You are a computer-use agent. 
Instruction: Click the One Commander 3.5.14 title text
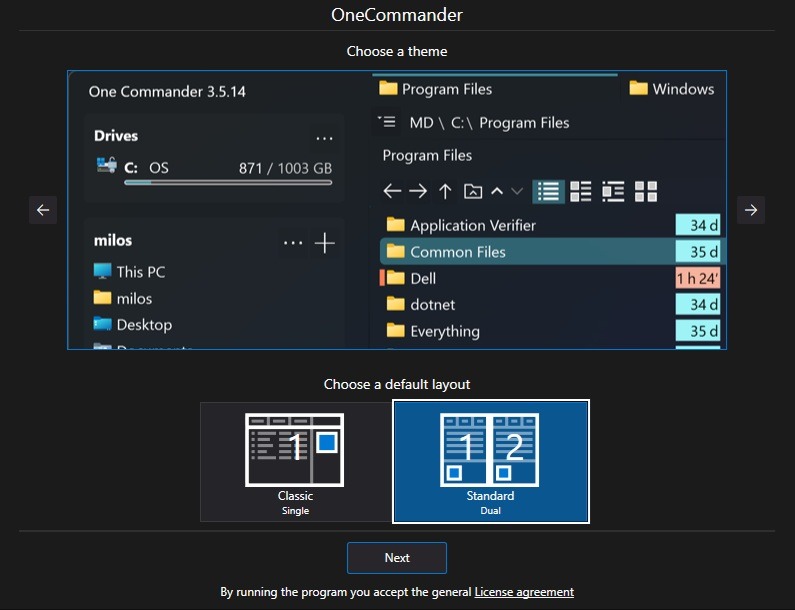[x=167, y=91]
